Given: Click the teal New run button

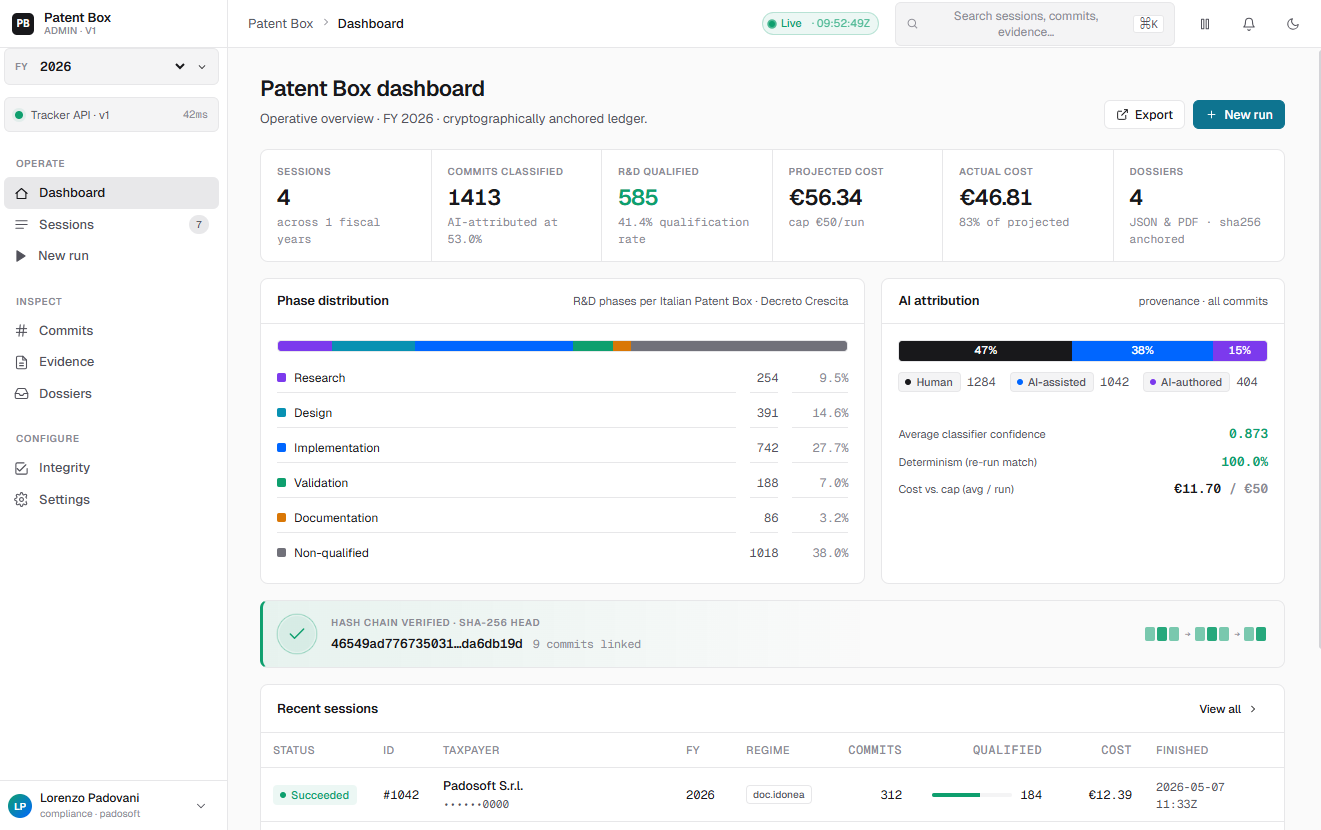Looking at the screenshot, I should [x=1239, y=115].
